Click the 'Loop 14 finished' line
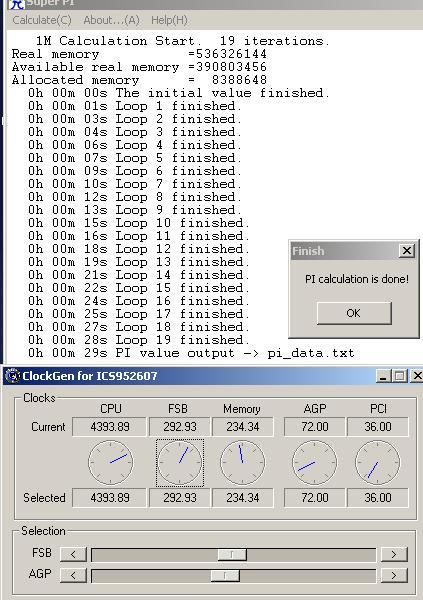 [139, 275]
